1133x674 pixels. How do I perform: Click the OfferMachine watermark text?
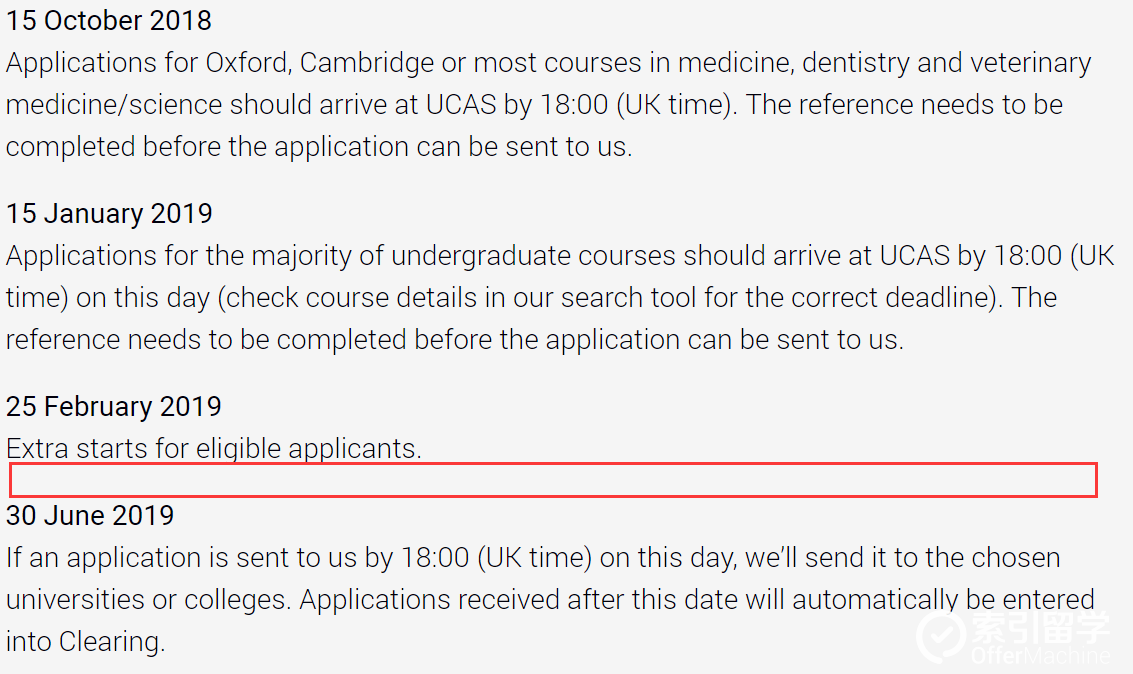click(x=1041, y=656)
